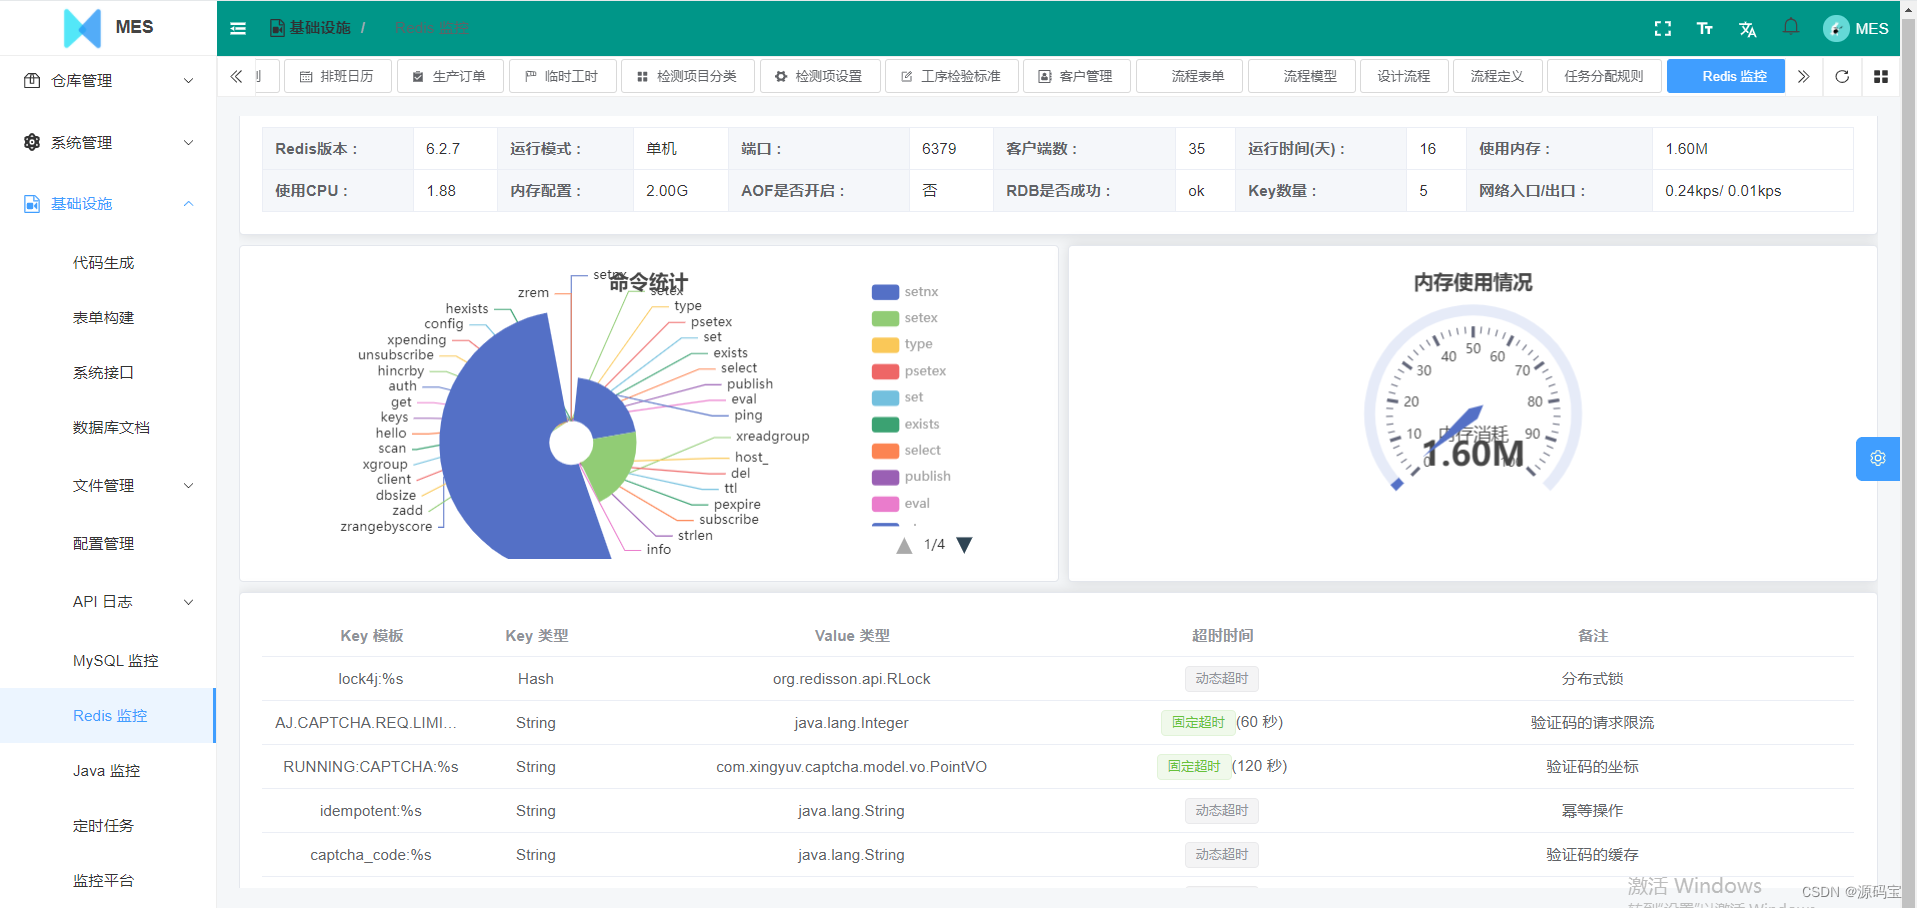This screenshot has width=1917, height=908.
Task: Open 定时任务 from the sidebar
Action: pos(102,825)
